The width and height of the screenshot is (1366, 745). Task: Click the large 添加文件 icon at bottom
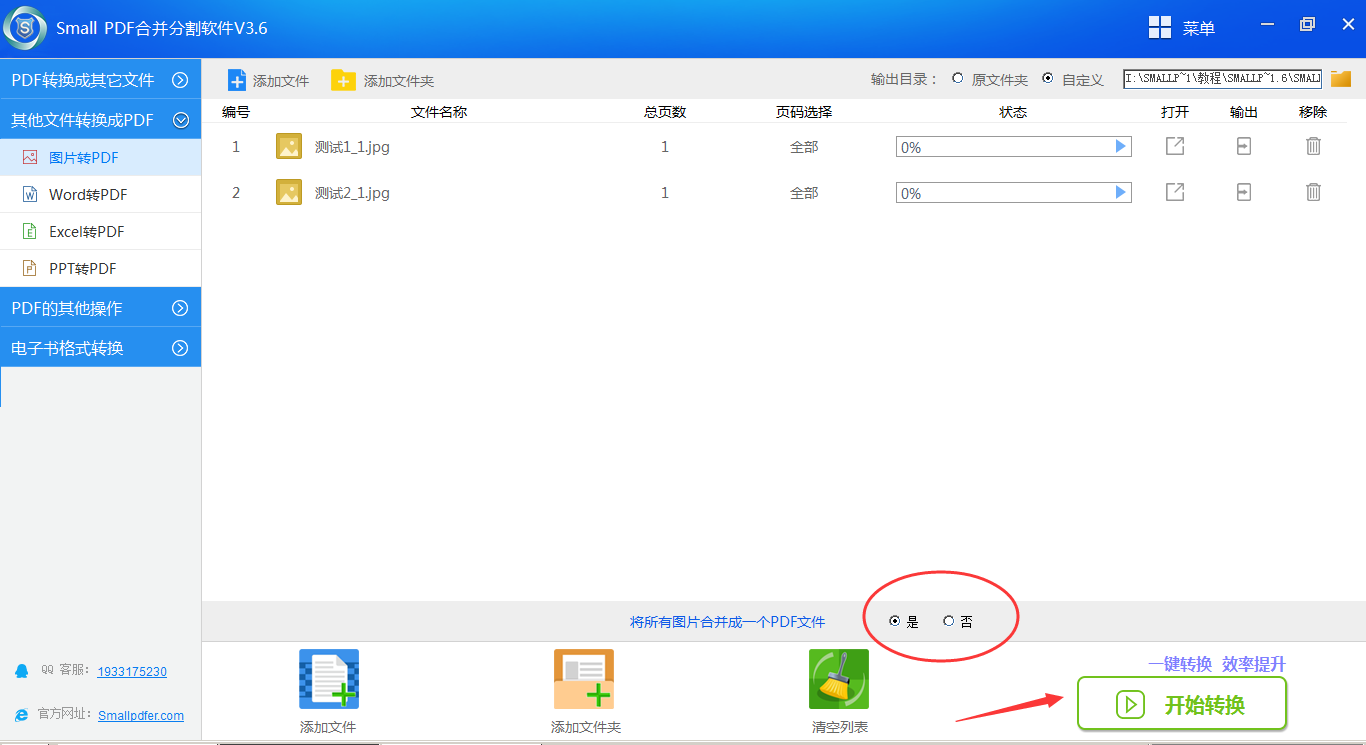[x=329, y=680]
